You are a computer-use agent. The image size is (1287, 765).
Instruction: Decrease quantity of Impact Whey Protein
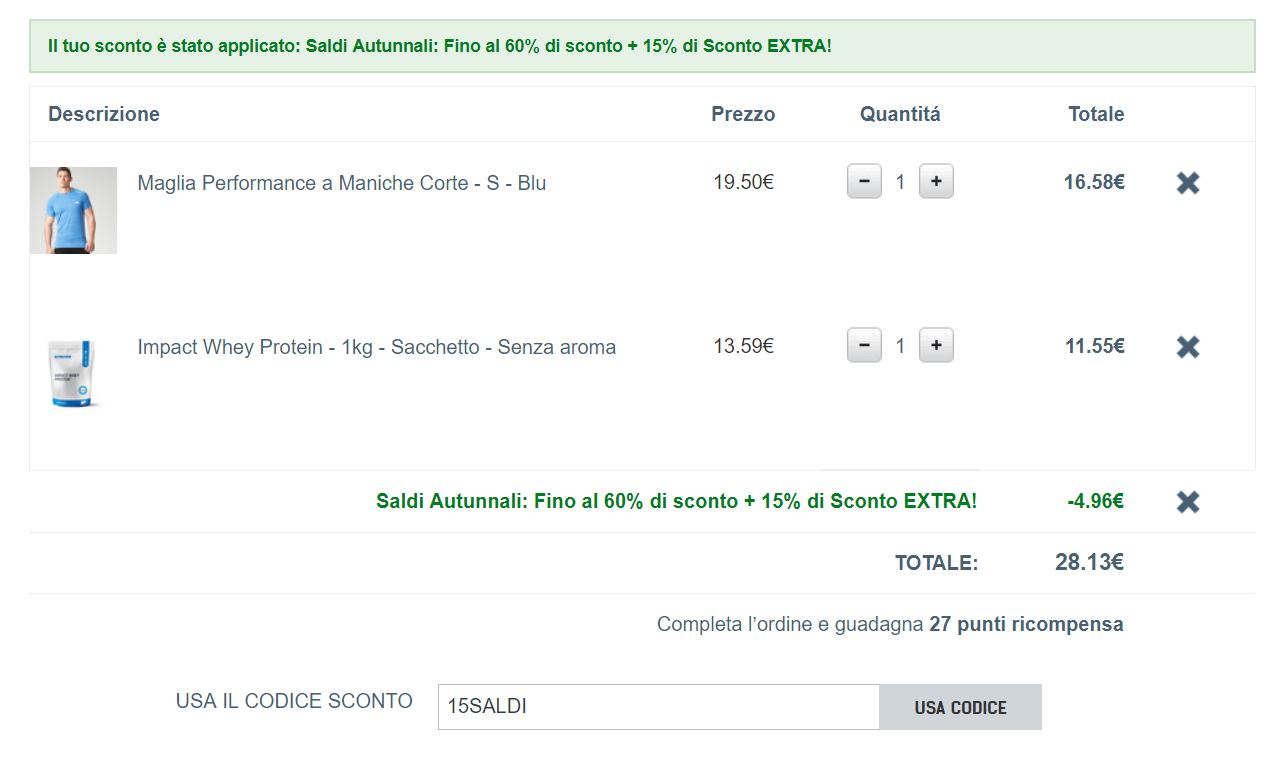(x=864, y=346)
